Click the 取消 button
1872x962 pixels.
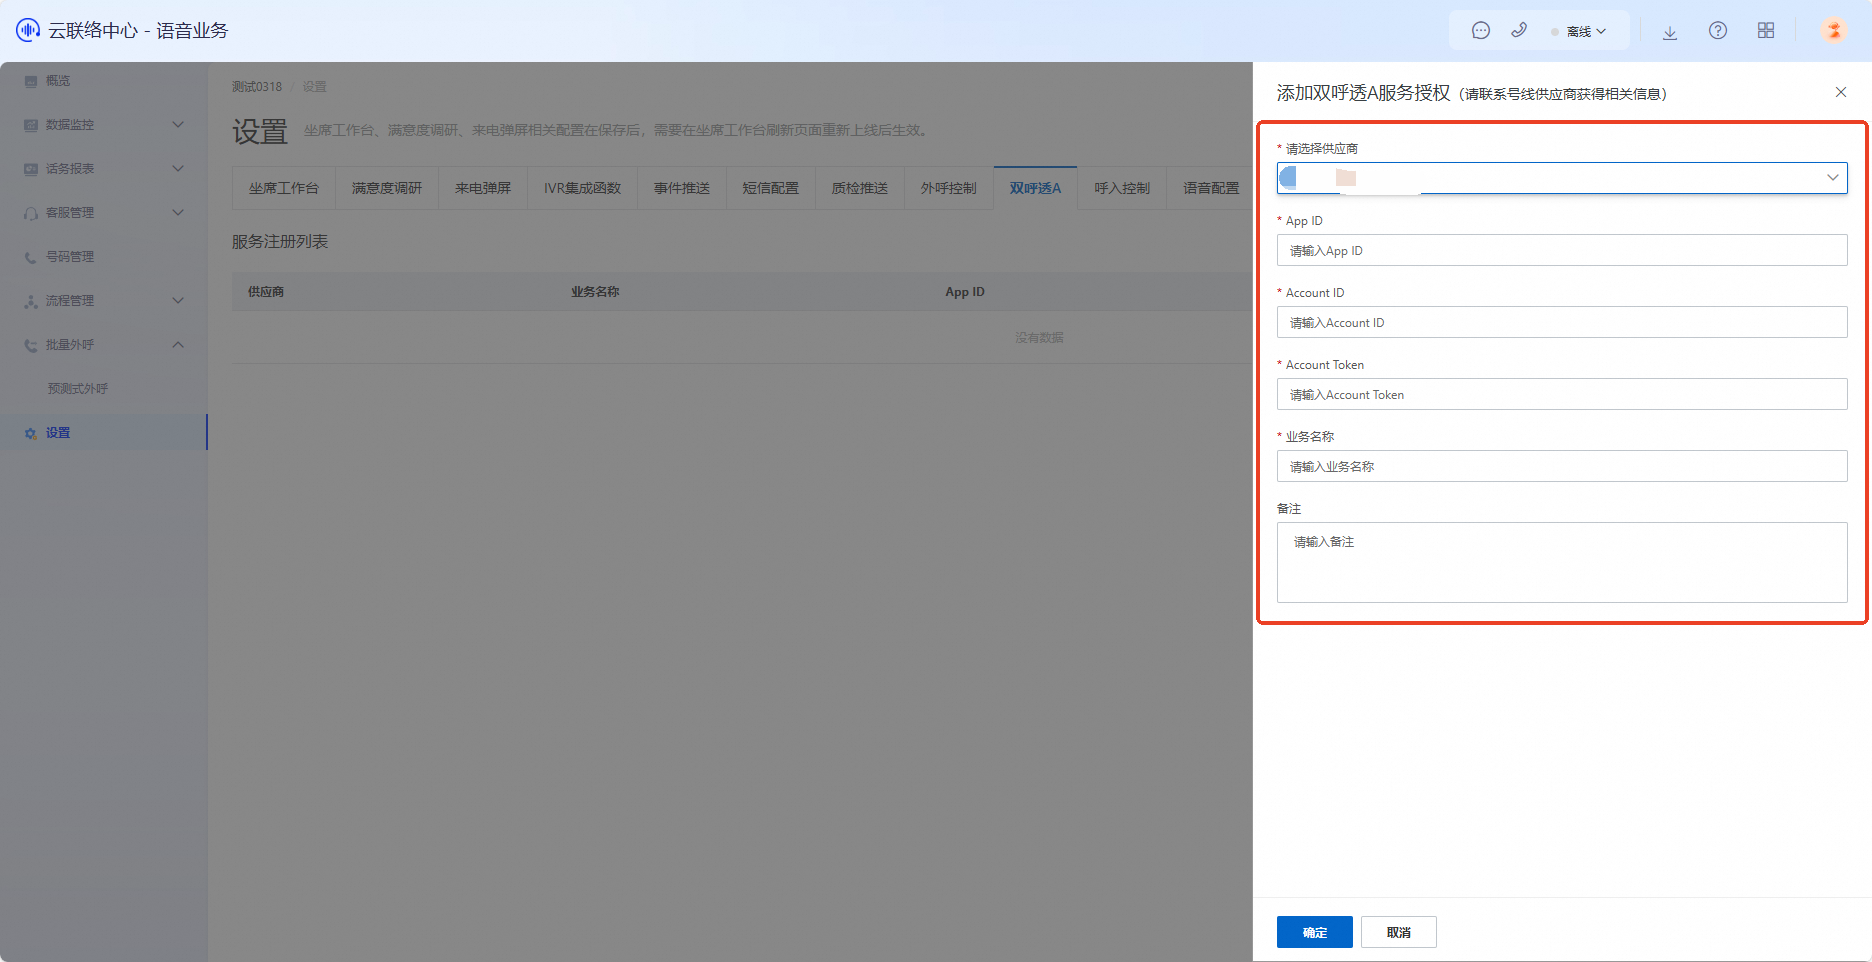(x=1399, y=932)
